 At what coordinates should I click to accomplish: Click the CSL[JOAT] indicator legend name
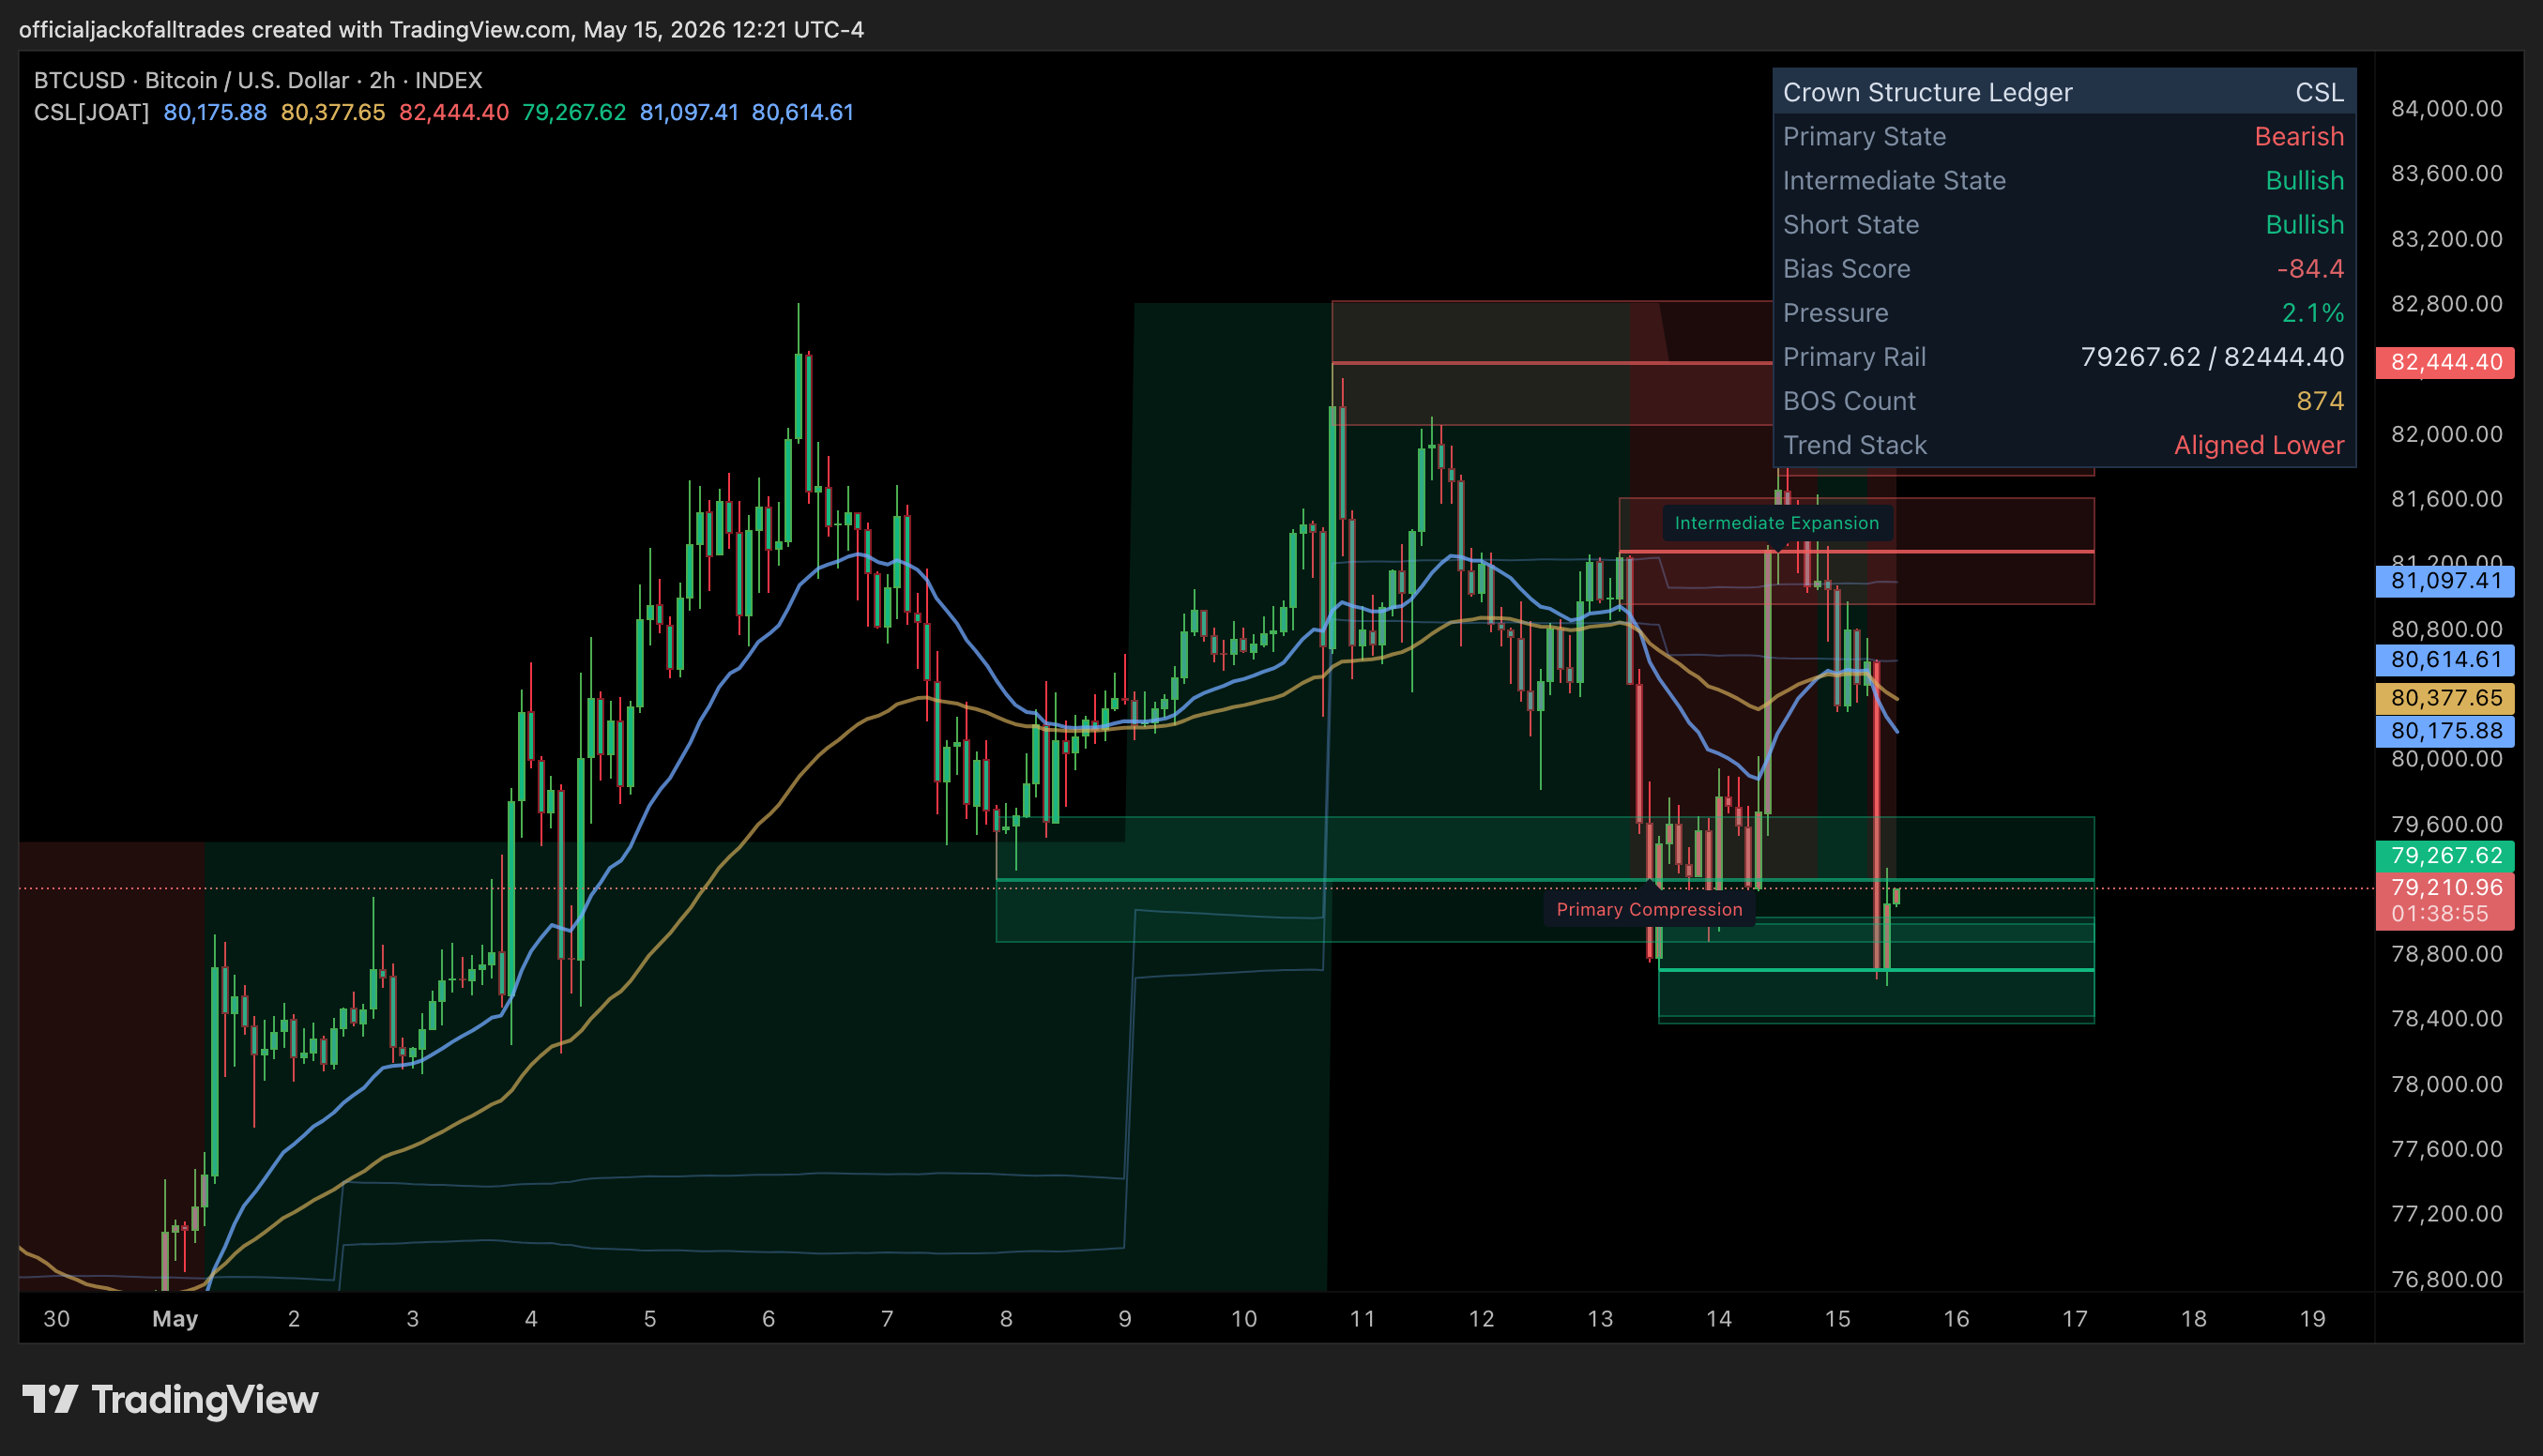91,112
